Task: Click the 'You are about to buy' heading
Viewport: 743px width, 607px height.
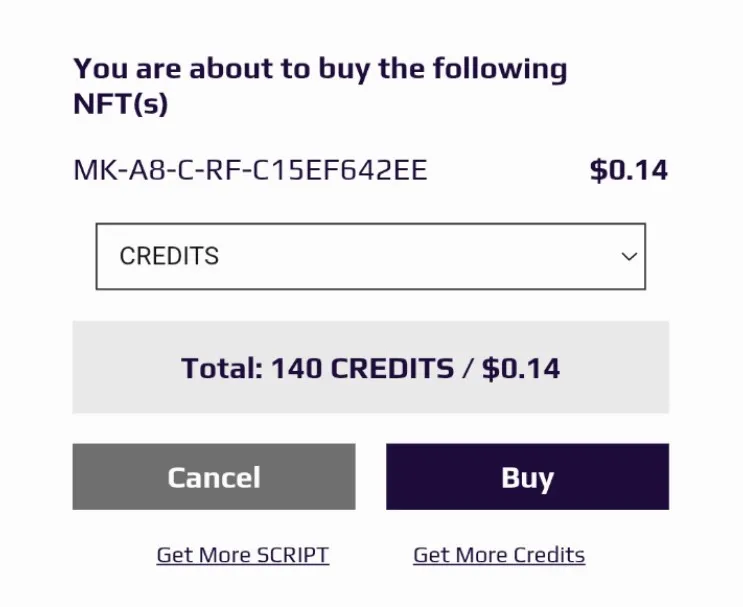Action: point(320,85)
